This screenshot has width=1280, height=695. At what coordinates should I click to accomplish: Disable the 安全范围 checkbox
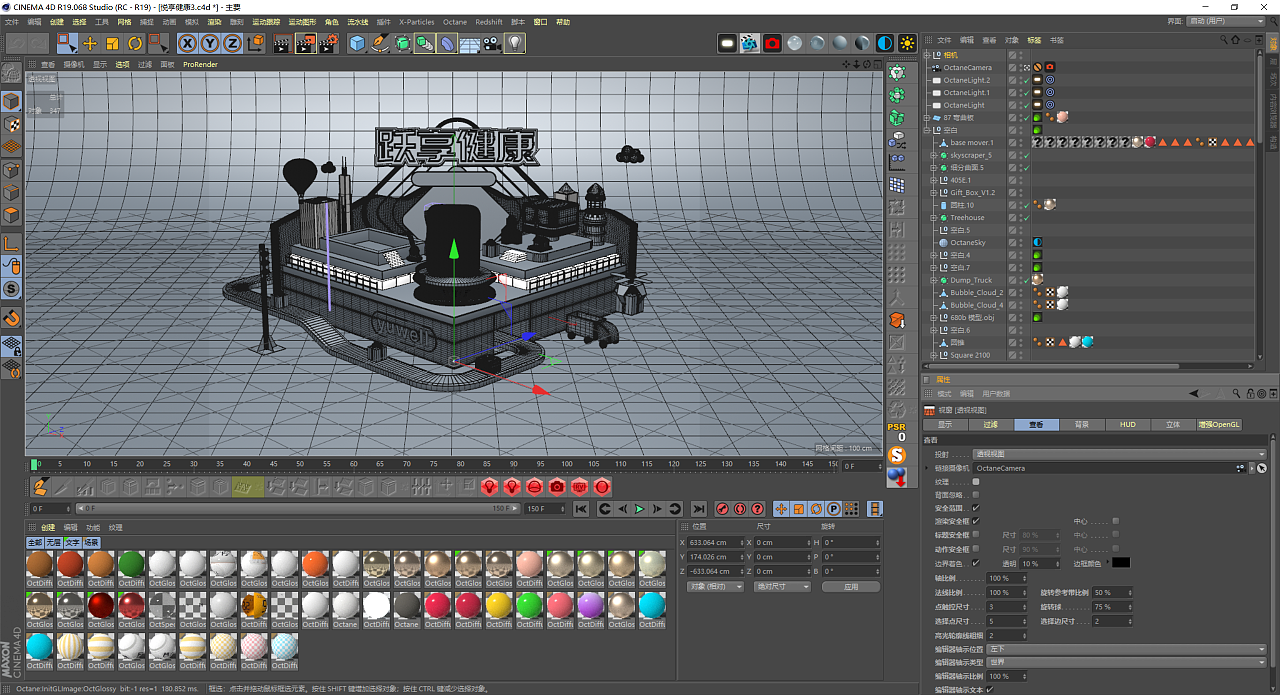(x=976, y=508)
